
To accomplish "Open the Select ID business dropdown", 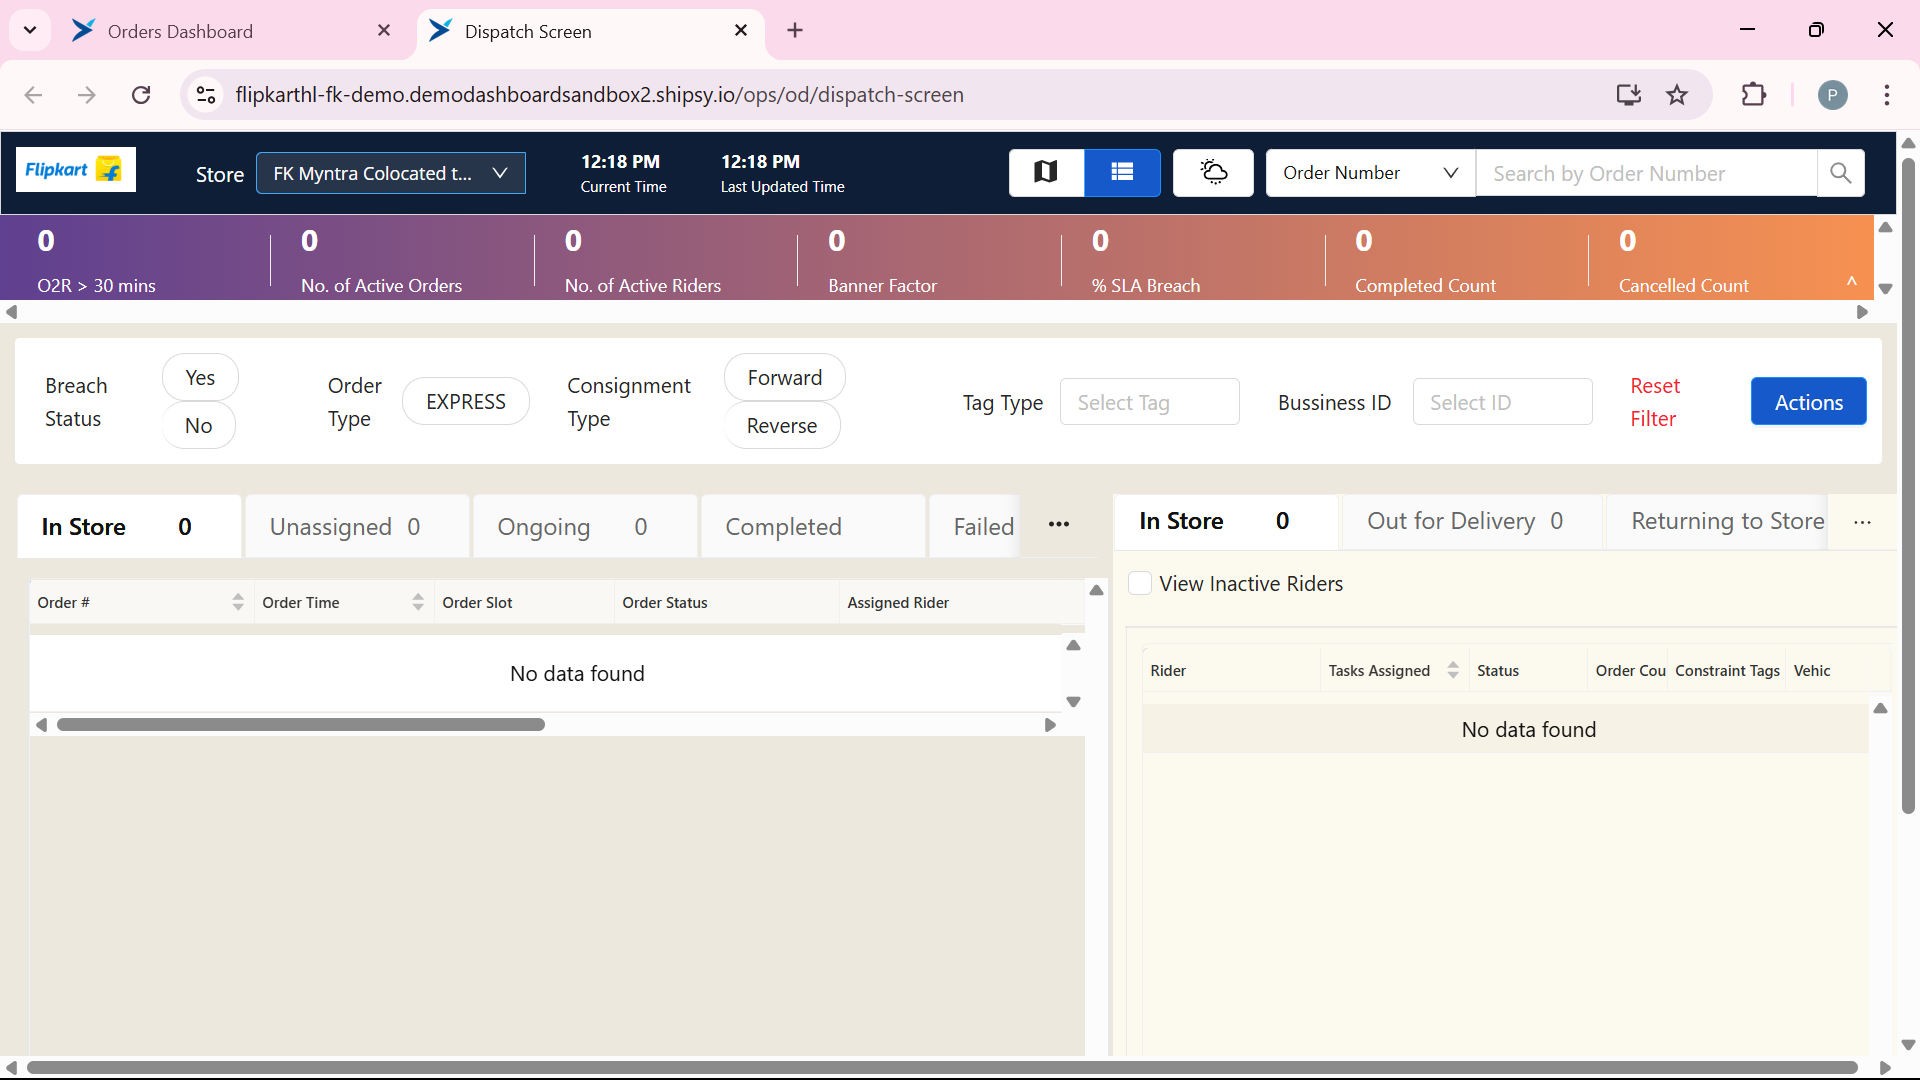I will point(1502,402).
